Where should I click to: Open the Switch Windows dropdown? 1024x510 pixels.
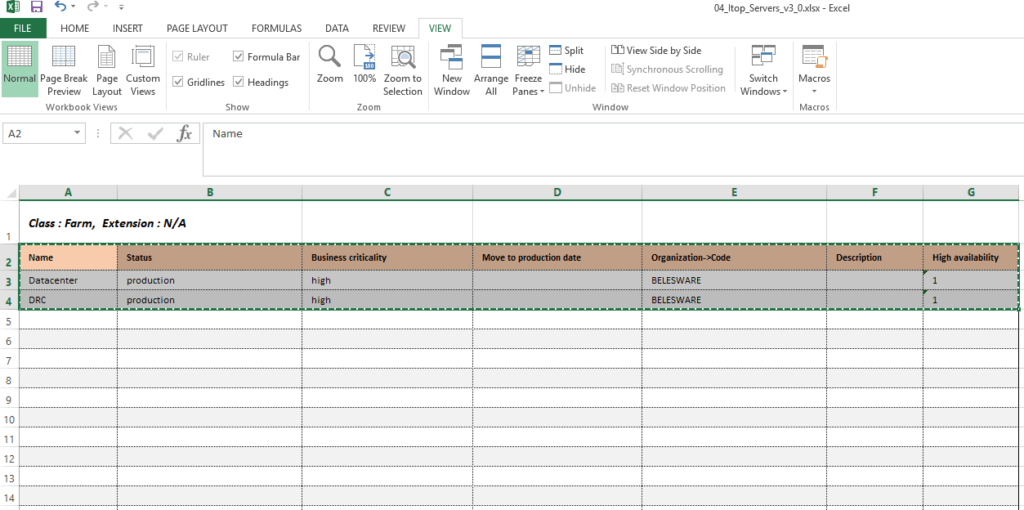[x=764, y=72]
